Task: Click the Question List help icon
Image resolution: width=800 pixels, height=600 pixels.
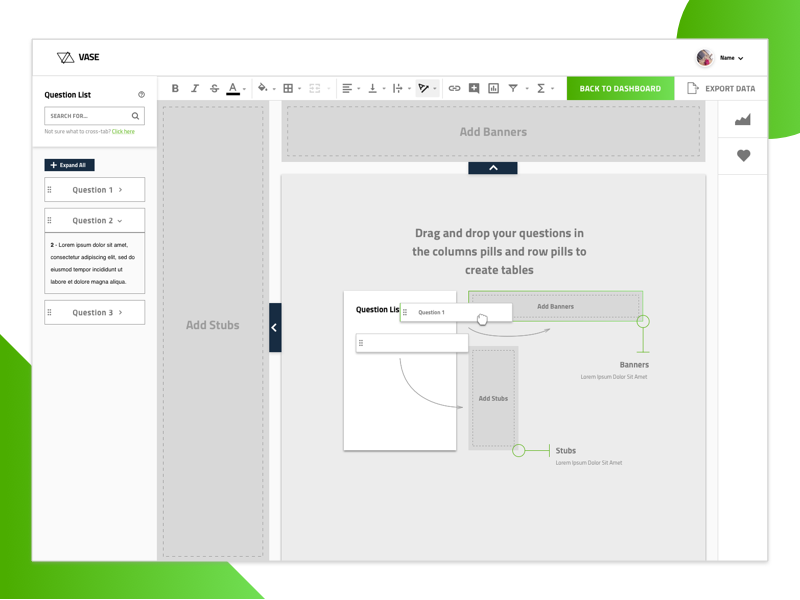Action: (x=141, y=94)
